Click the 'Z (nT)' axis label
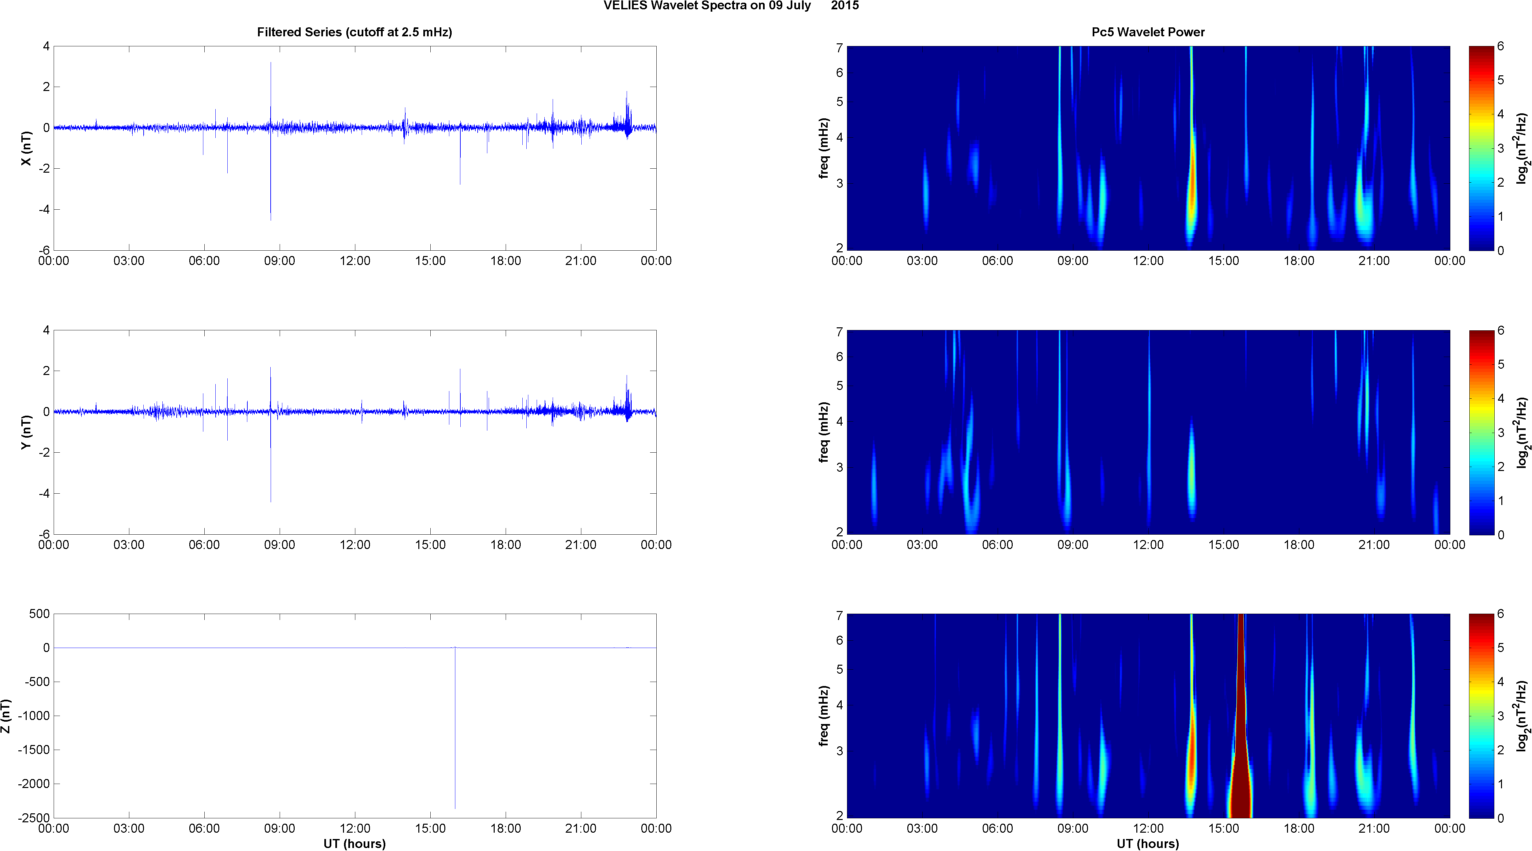This screenshot has height=851, width=1532. 6,716
